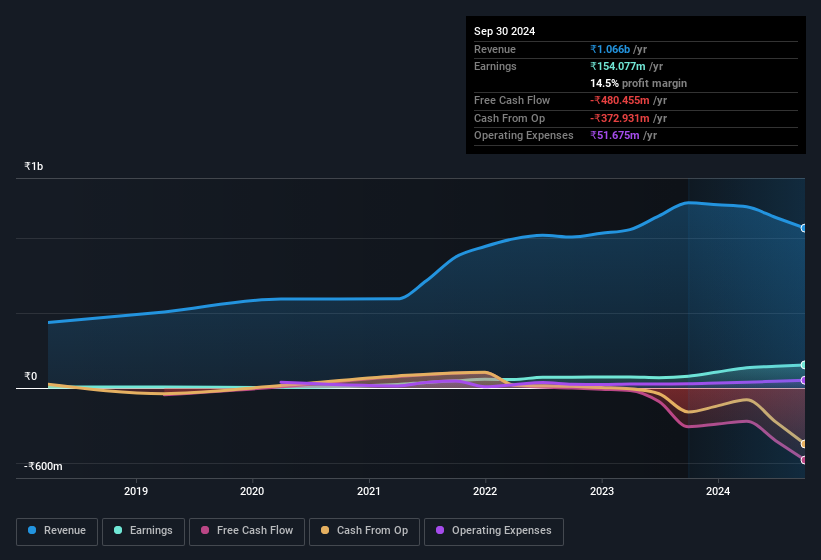The height and width of the screenshot is (560, 821).
Task: Click the Free Cash Flow end marker
Action: (x=804, y=460)
